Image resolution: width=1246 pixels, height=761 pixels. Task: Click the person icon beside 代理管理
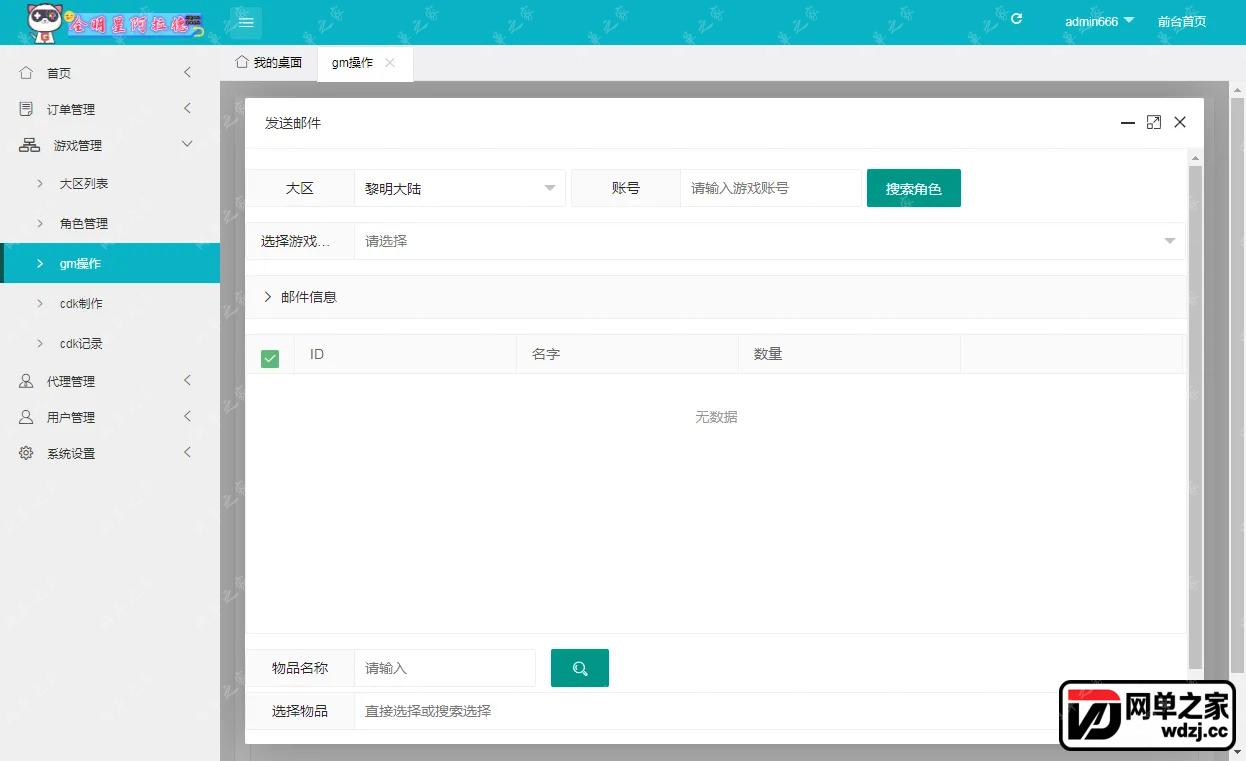[26, 381]
